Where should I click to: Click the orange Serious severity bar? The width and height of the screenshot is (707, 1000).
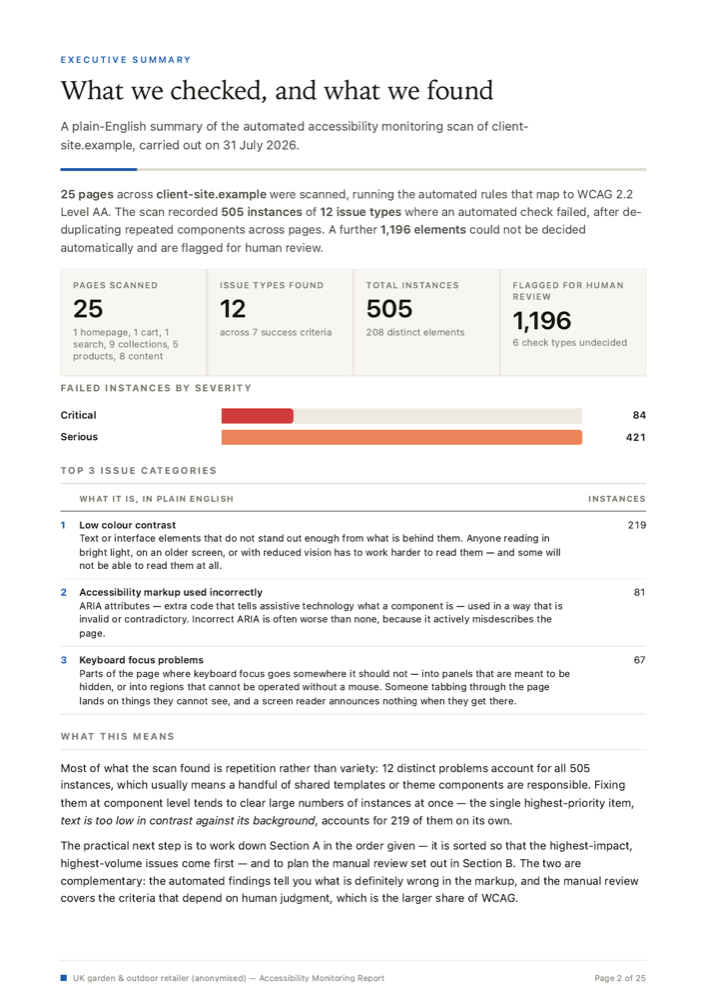(402, 438)
